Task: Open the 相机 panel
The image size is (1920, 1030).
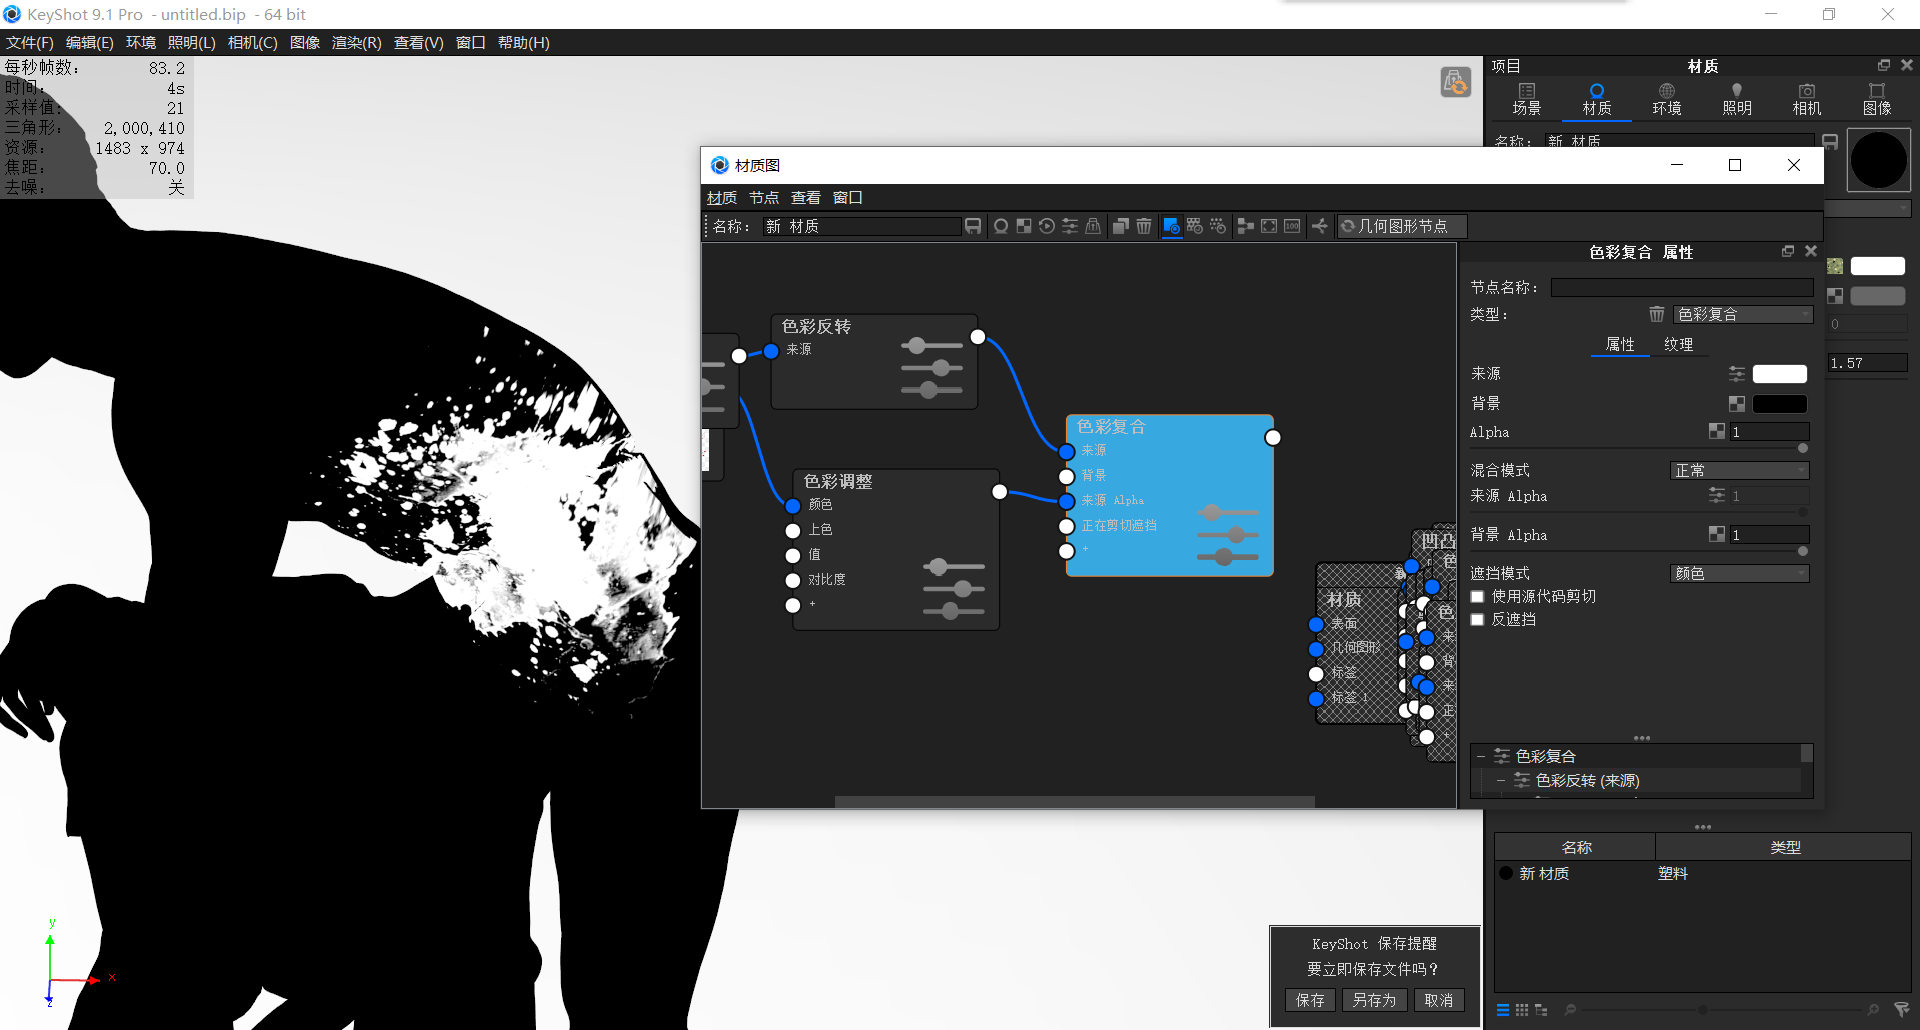Action: (x=1806, y=99)
